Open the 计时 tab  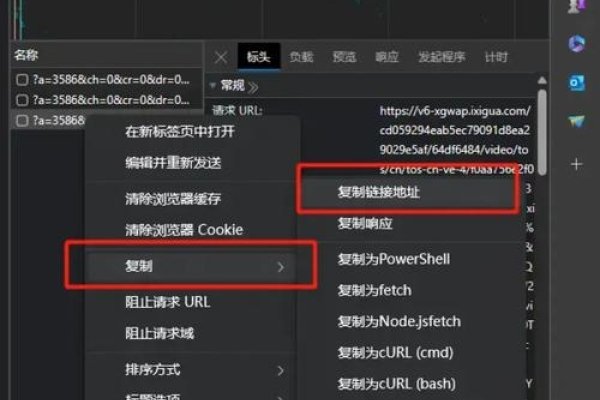pos(496,57)
